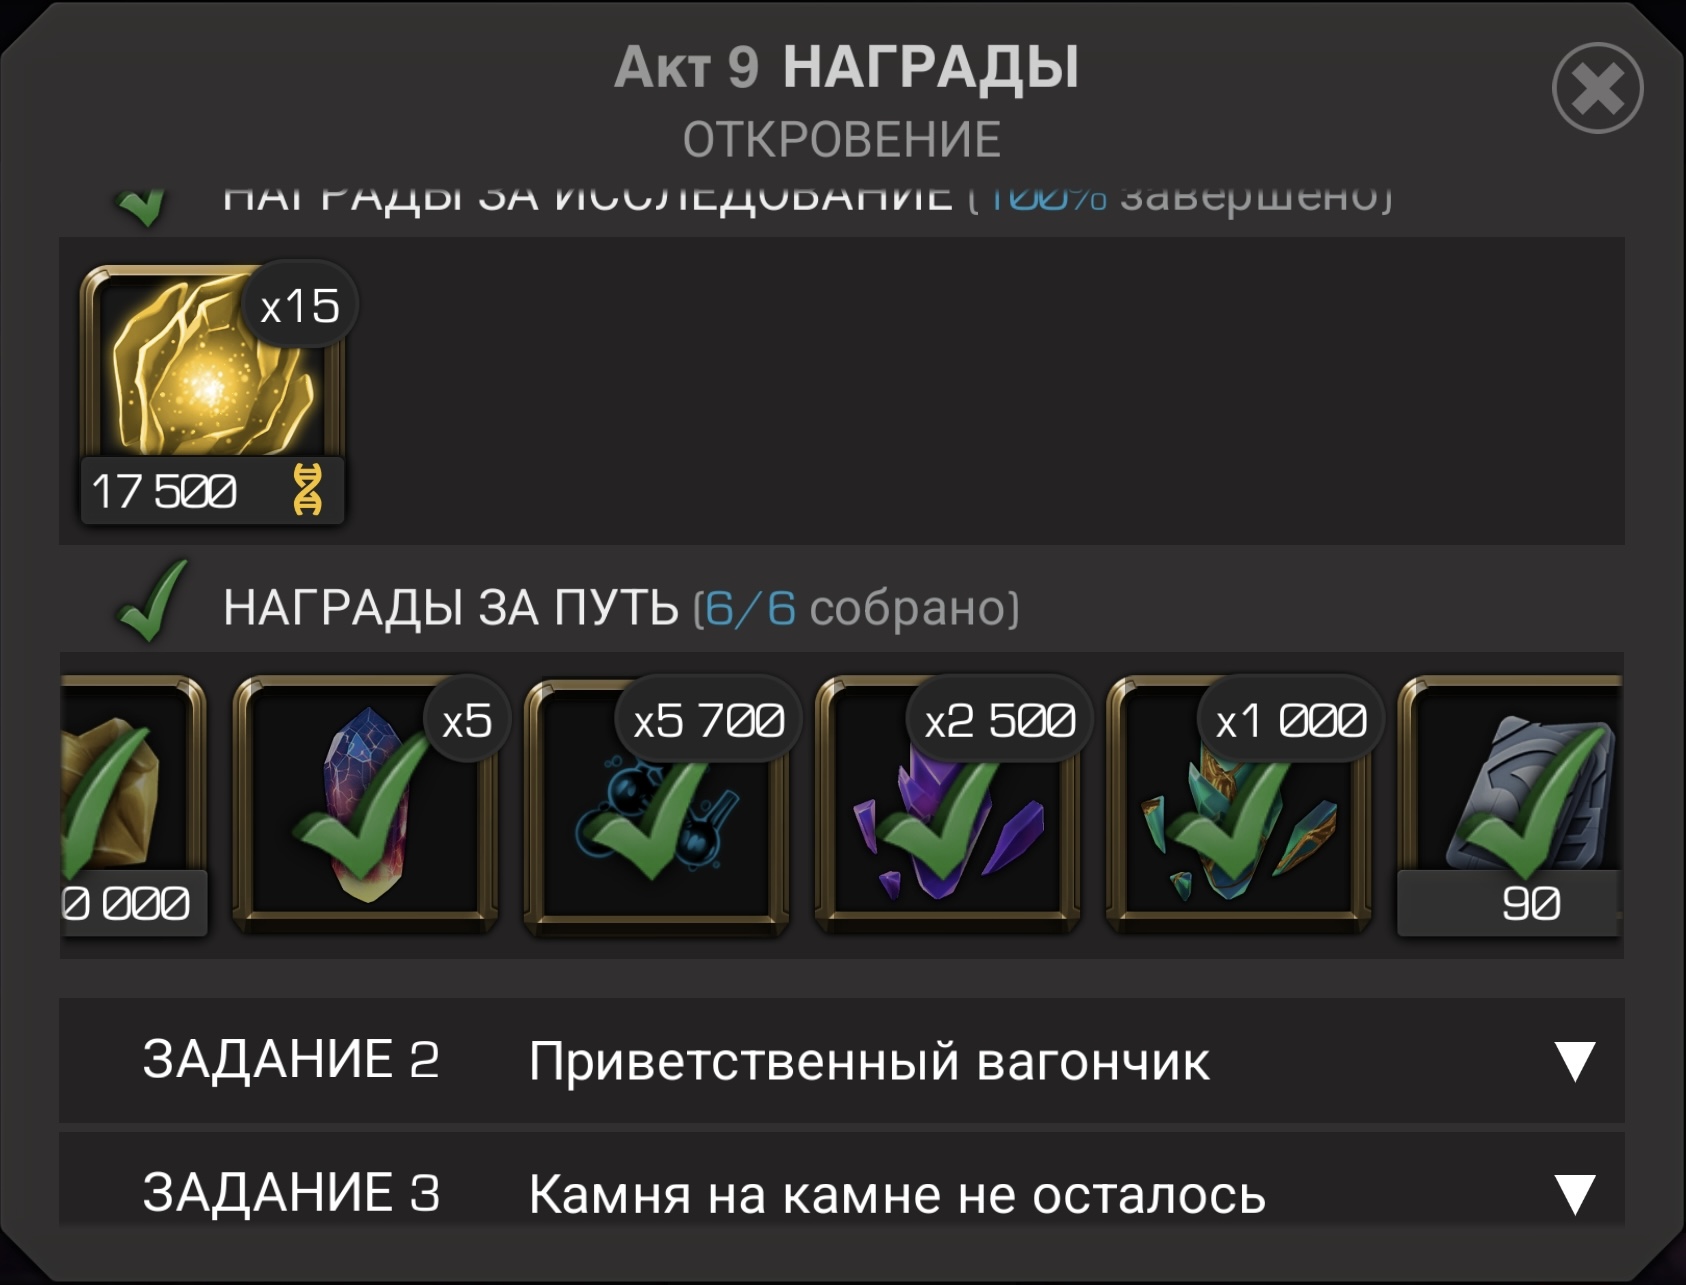1686x1285 pixels.
Task: Tap the partially visible gold nugget reward
Action: coord(134,806)
